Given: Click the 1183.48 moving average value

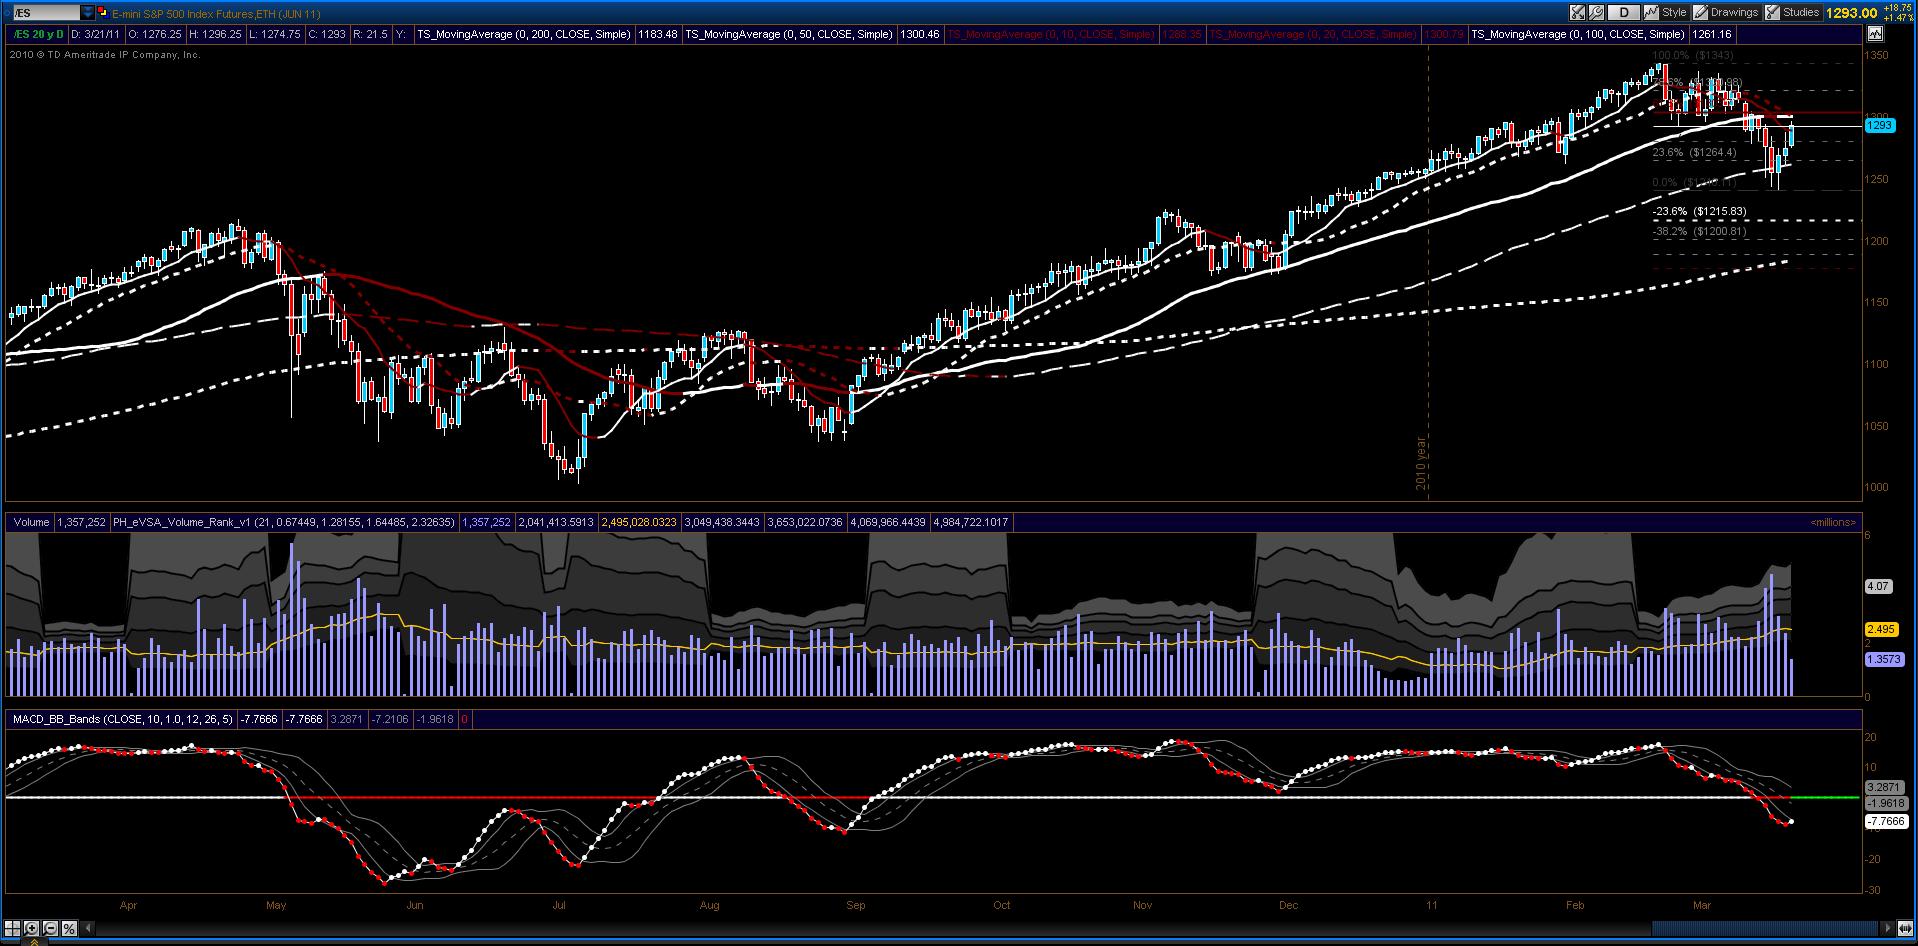Looking at the screenshot, I should [657, 34].
